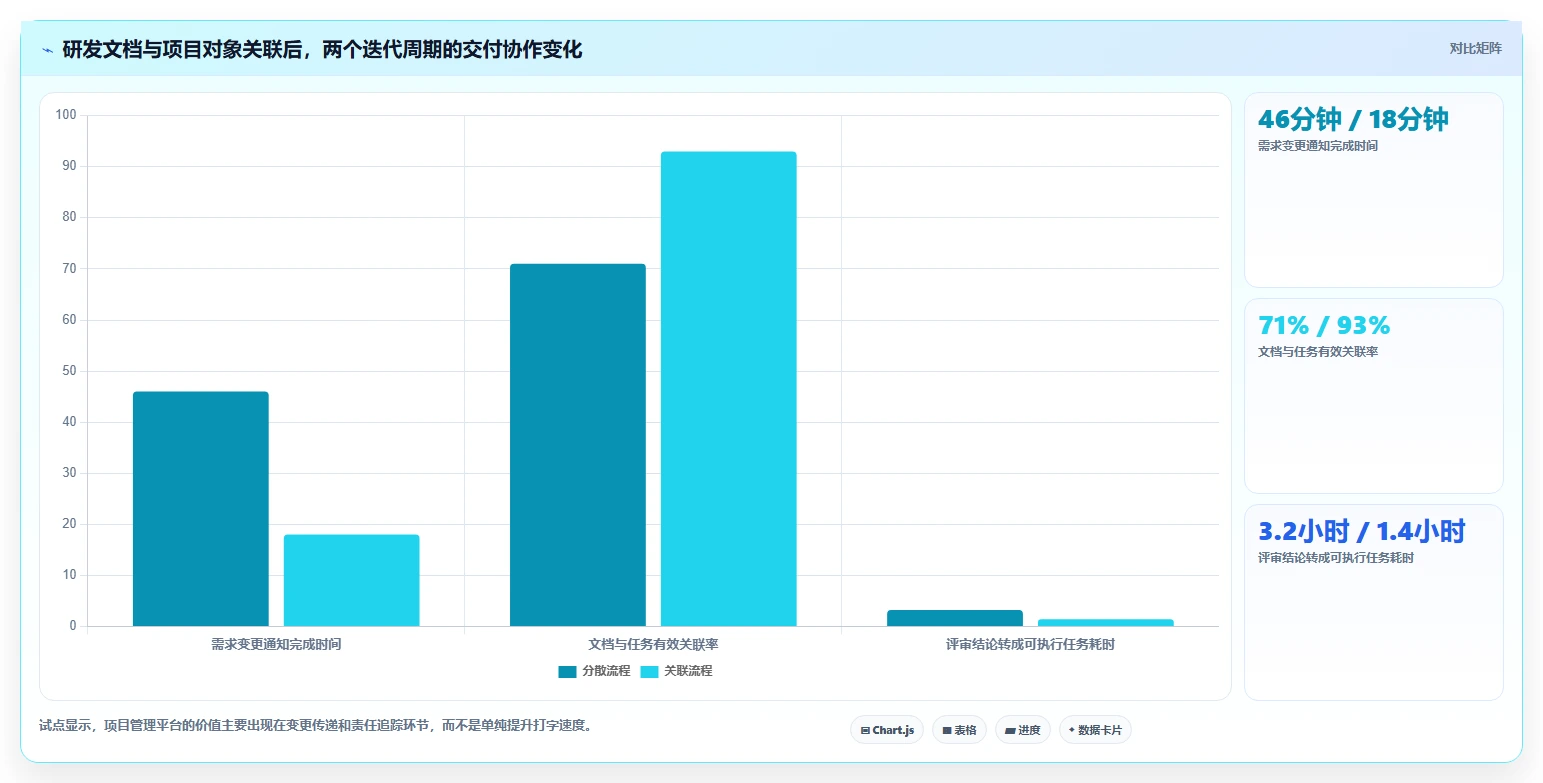Viewport: 1543px width, 783px height.
Task: Toggle the 关联流程 legend item
Action: (x=676, y=671)
